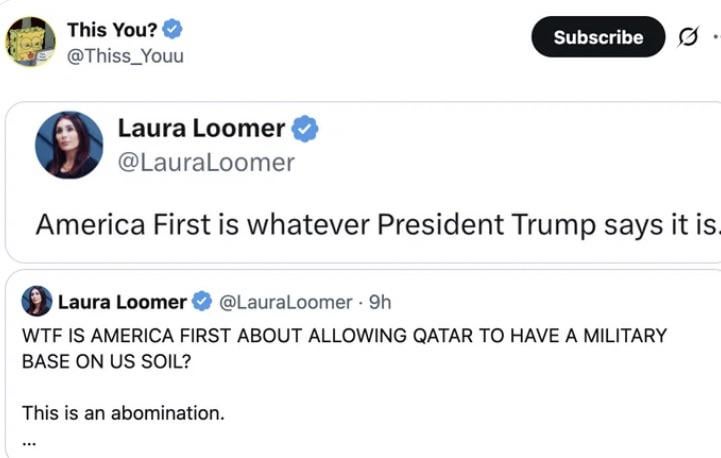Image resolution: width=721 pixels, height=458 pixels.
Task: Open the 9h timestamp link
Action: 380,302
